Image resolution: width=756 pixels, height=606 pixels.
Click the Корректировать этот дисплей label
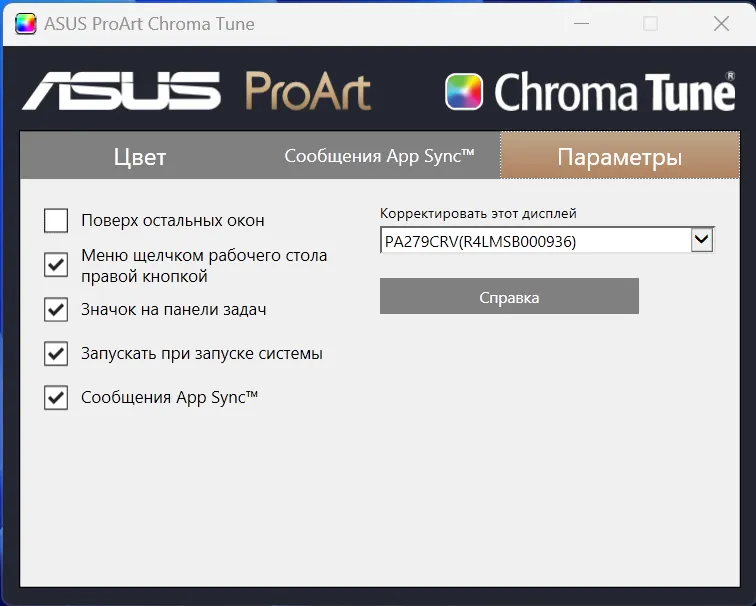(x=478, y=213)
